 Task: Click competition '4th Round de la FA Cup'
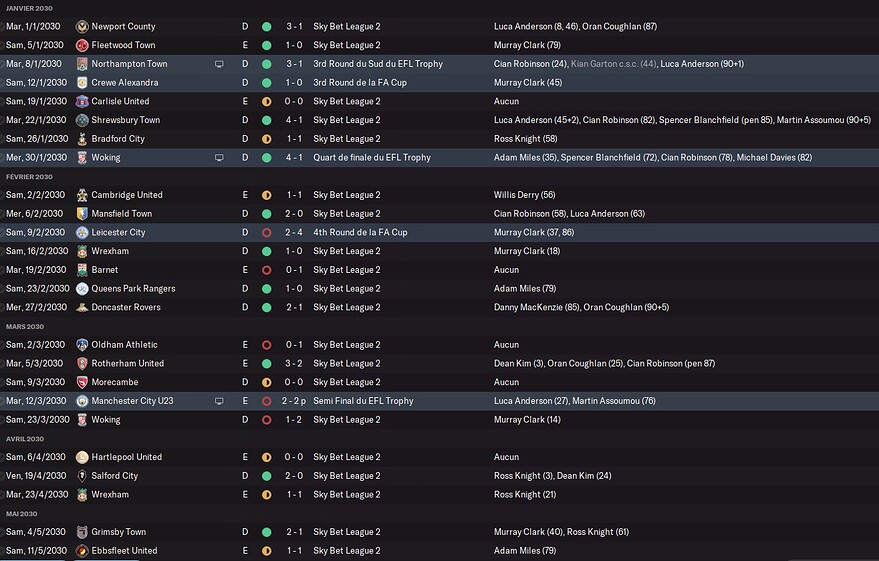pyautogui.click(x=360, y=232)
